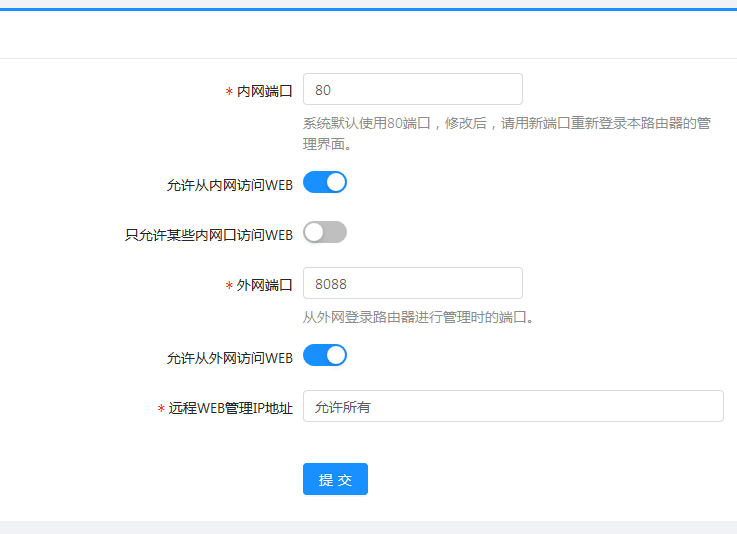
Task: Click the hint text 从外网登录路由器进行管理时的端口
Action: pos(420,318)
